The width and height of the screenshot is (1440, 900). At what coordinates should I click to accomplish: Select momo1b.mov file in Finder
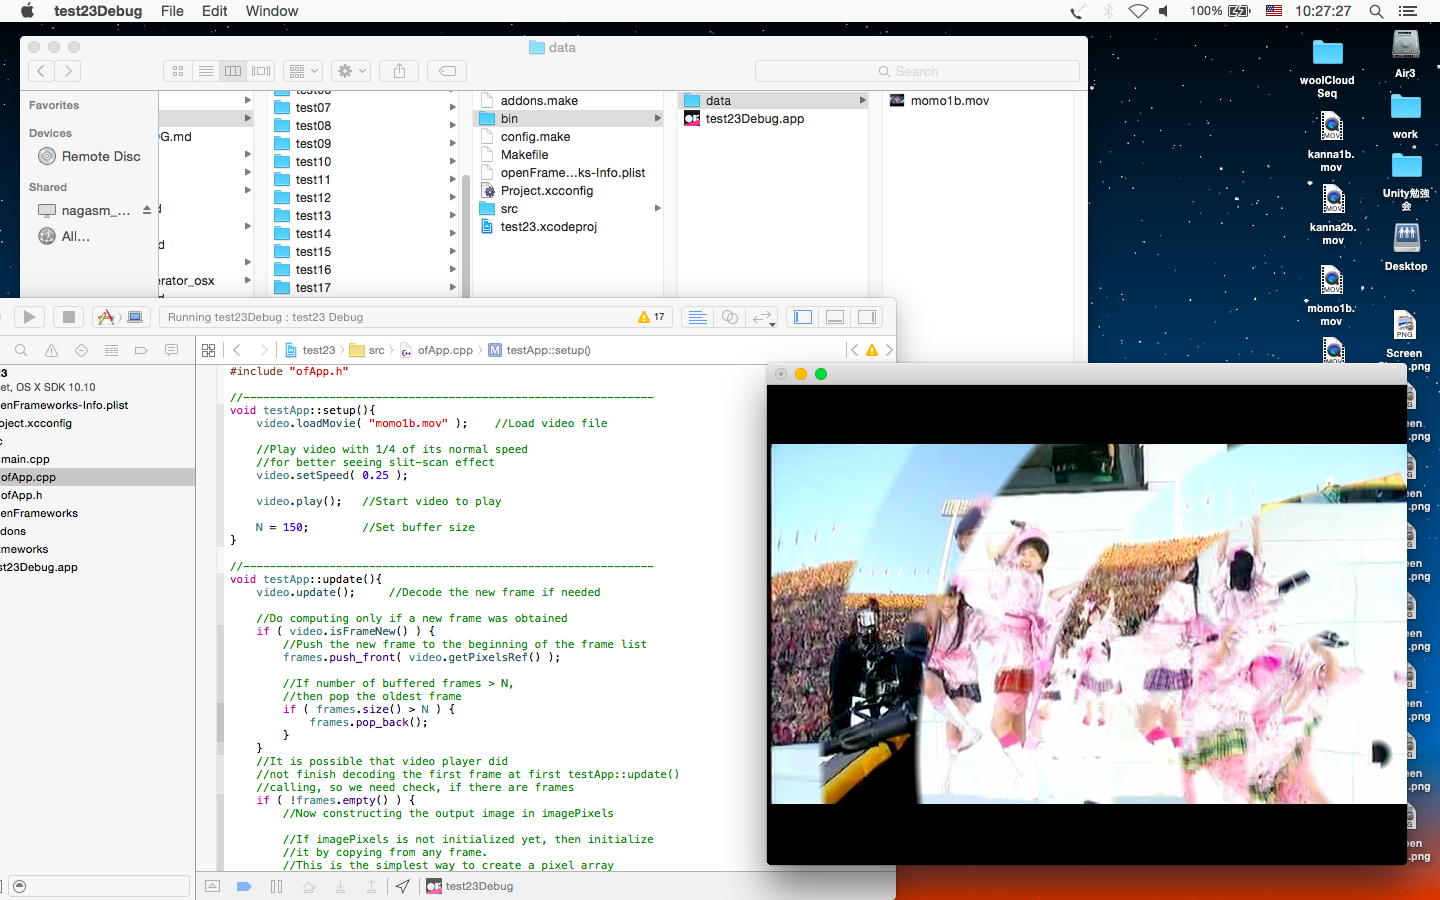(949, 101)
